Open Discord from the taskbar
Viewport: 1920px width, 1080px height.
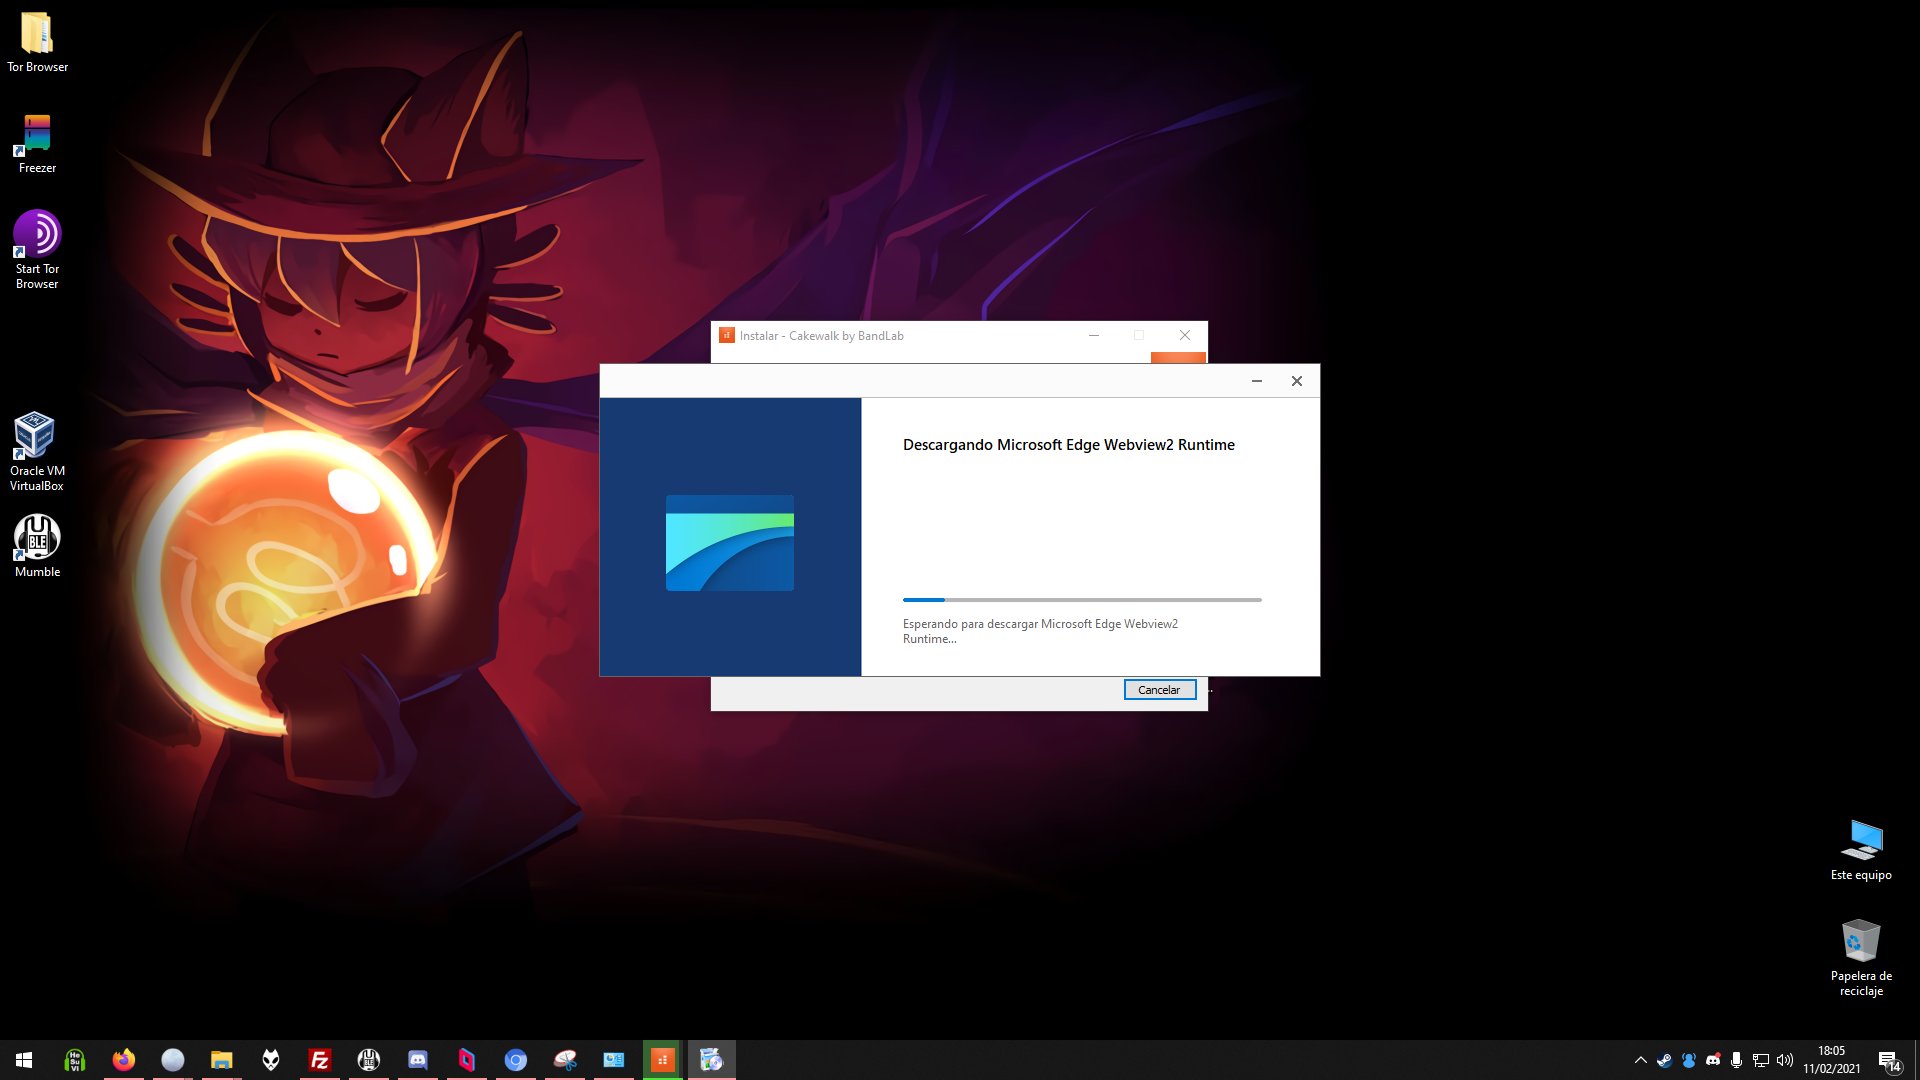417,1060
